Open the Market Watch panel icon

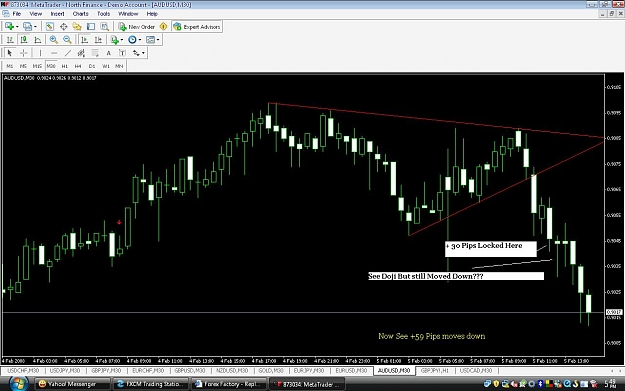[x=49, y=26]
